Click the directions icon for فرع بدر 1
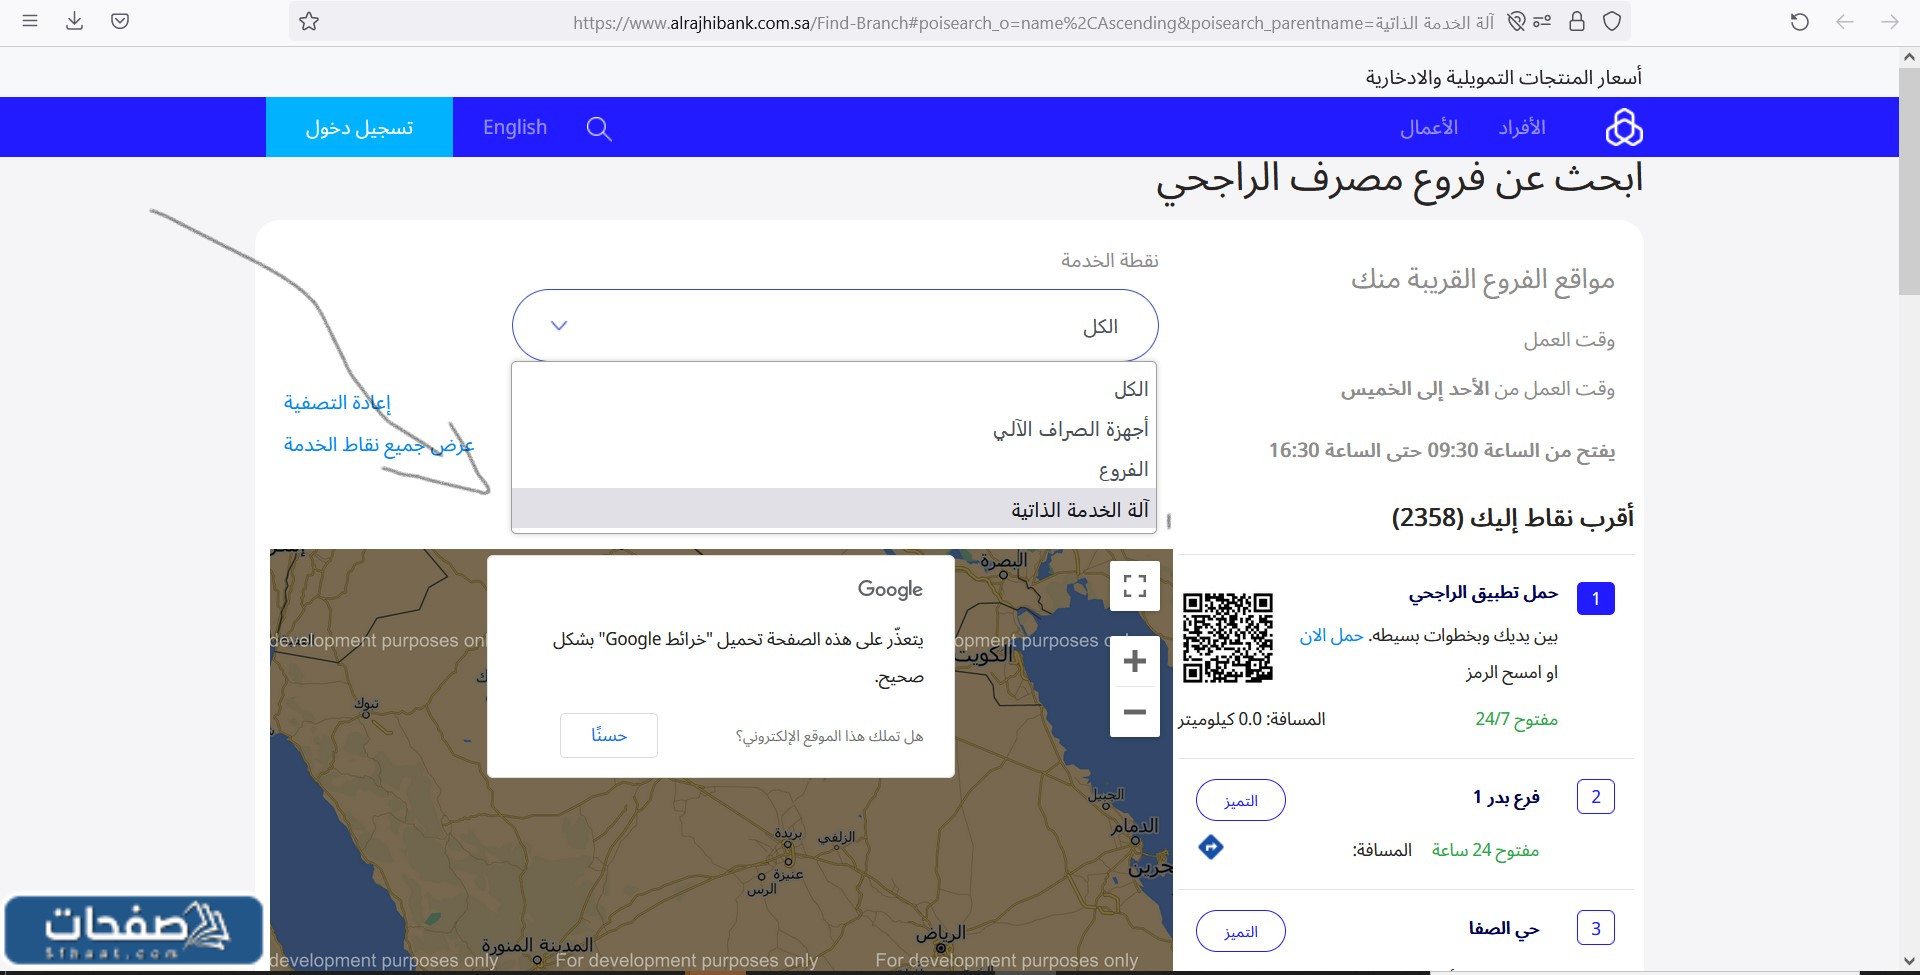1920x975 pixels. coord(1210,846)
